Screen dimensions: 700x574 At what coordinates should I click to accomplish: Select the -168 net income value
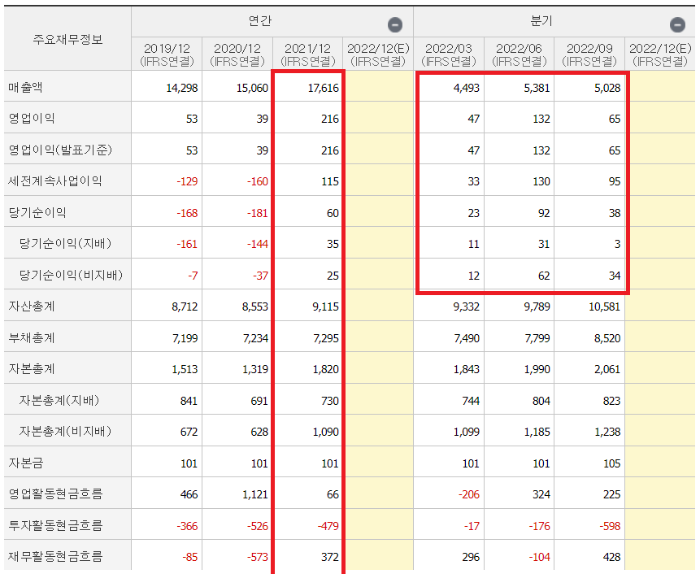[187, 213]
